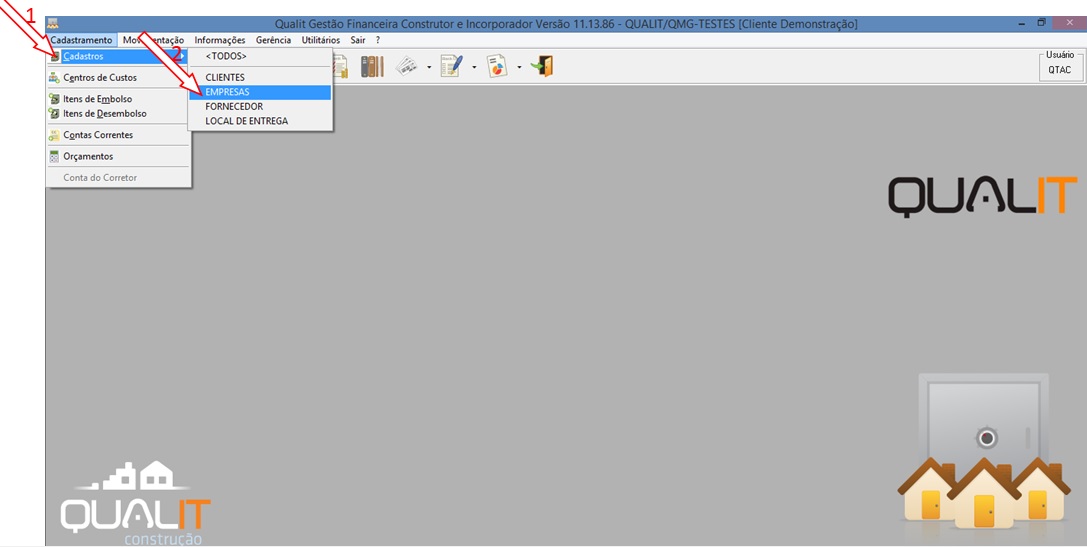
Task: Open the Cadastramento menu
Action: [81, 40]
